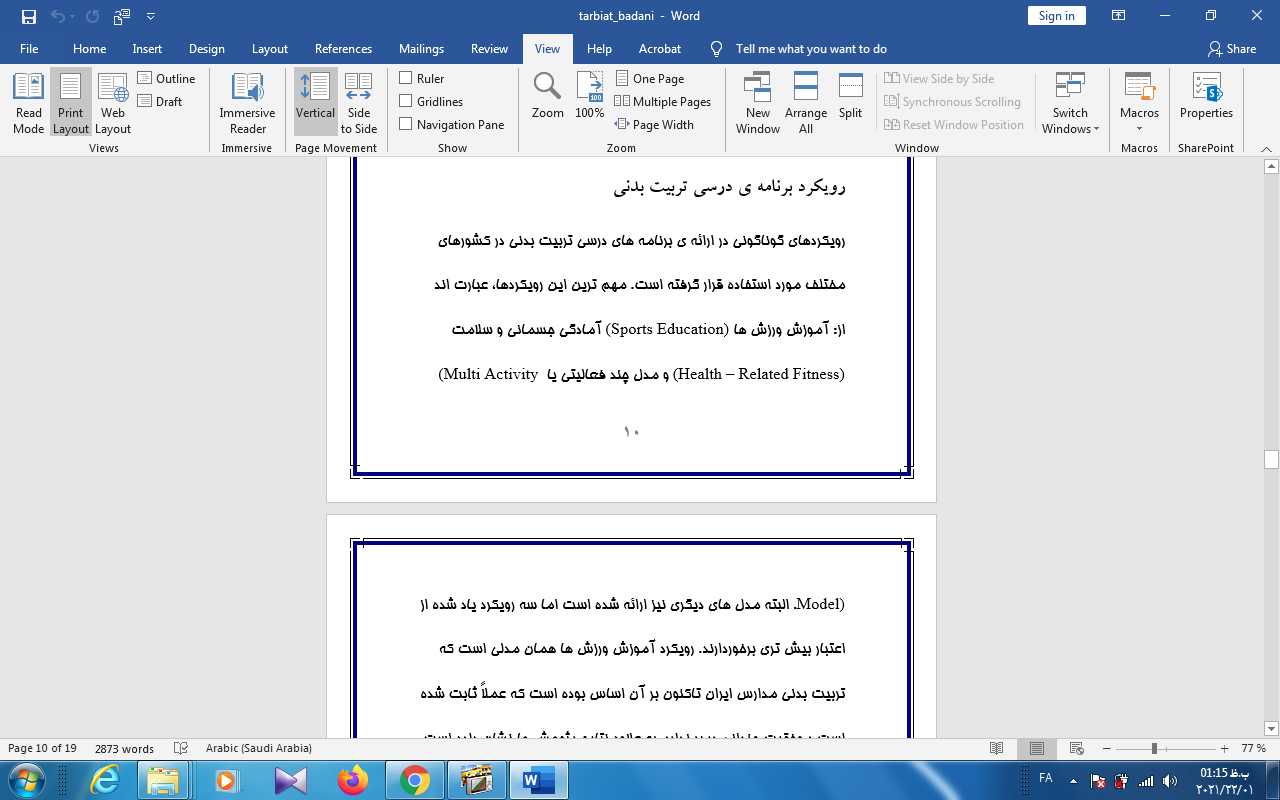Switch to Web Layout view
This screenshot has width=1280, height=800.
(113, 102)
